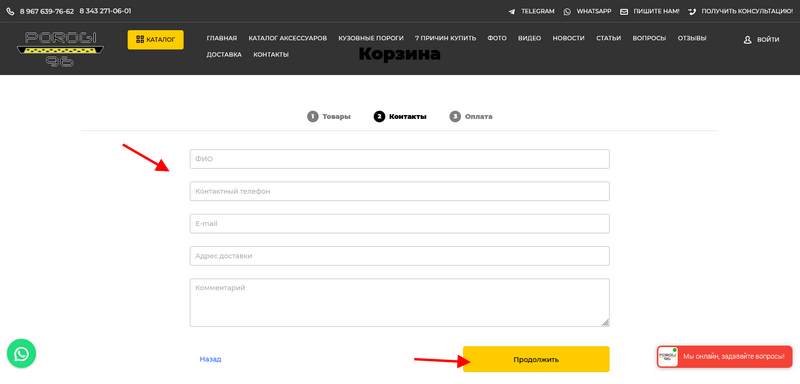Open the POROGI chat widget avatar
This screenshot has height=384, width=800.
[x=668, y=357]
